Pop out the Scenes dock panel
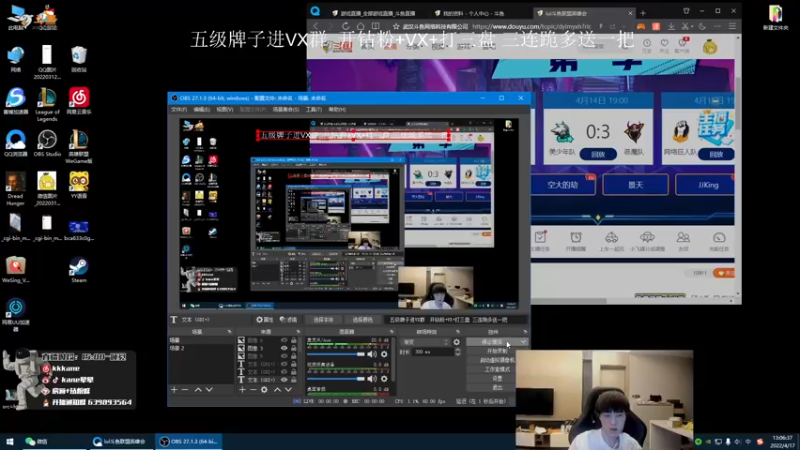This screenshot has height=450, width=800. 229,332
